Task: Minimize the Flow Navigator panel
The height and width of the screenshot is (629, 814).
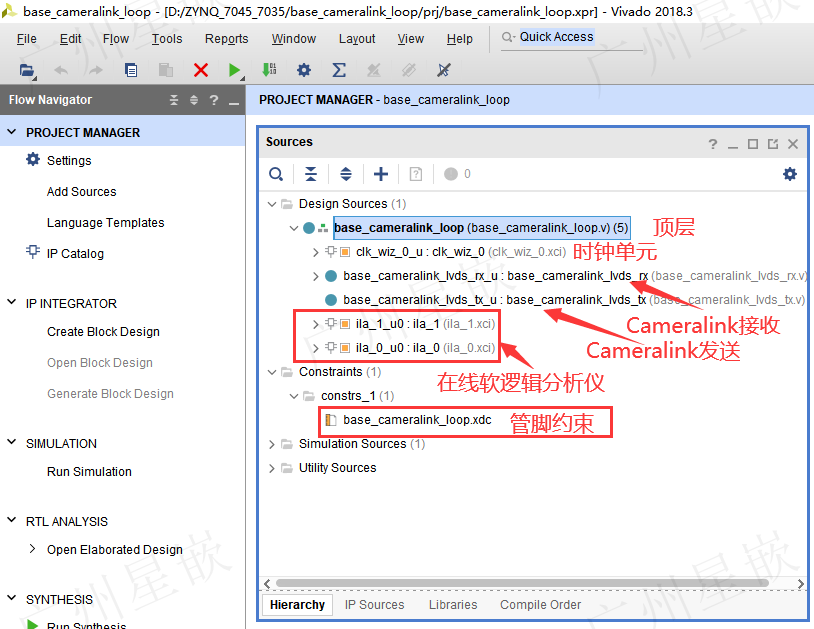Action: (x=234, y=103)
